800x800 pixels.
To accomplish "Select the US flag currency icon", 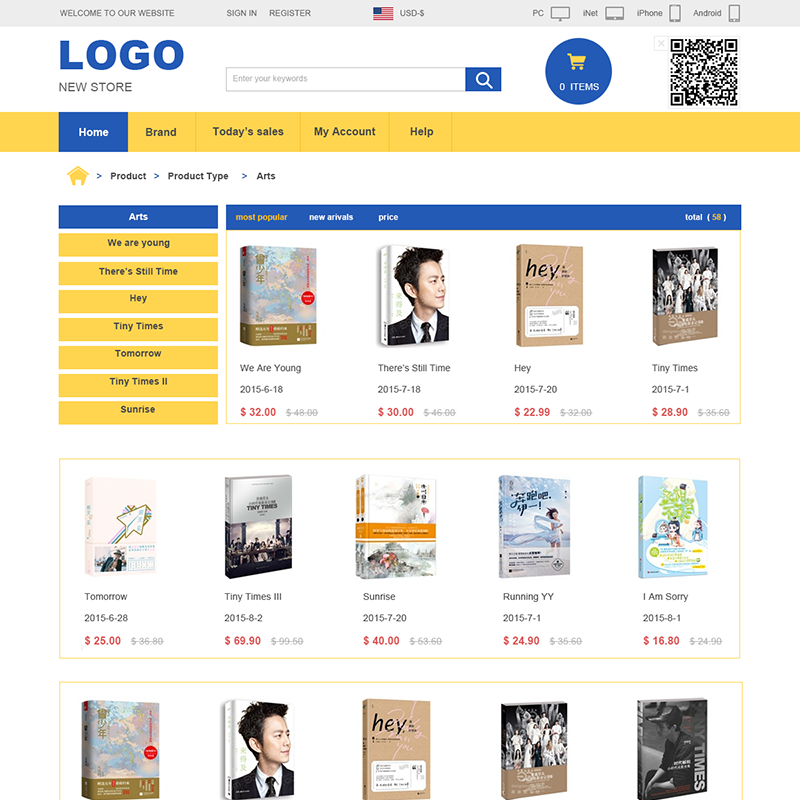I will click(x=383, y=14).
